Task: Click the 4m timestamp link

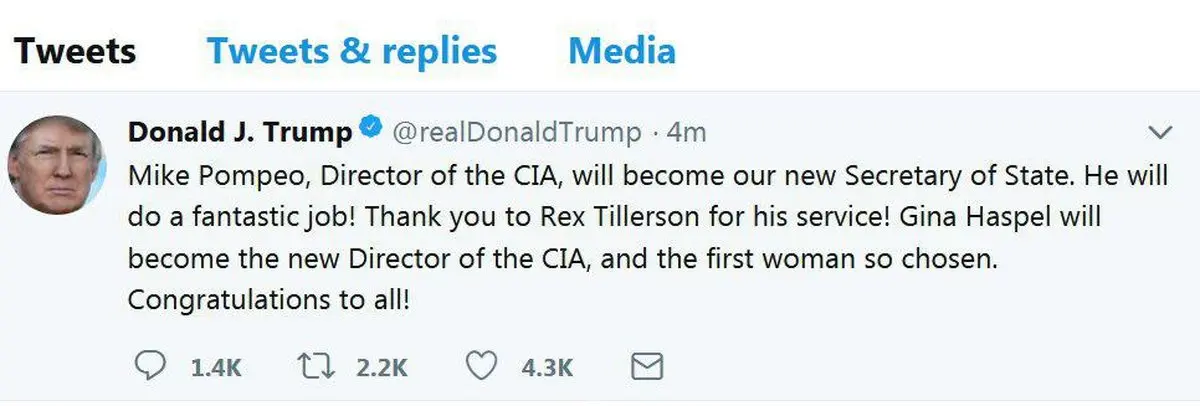Action: [689, 132]
